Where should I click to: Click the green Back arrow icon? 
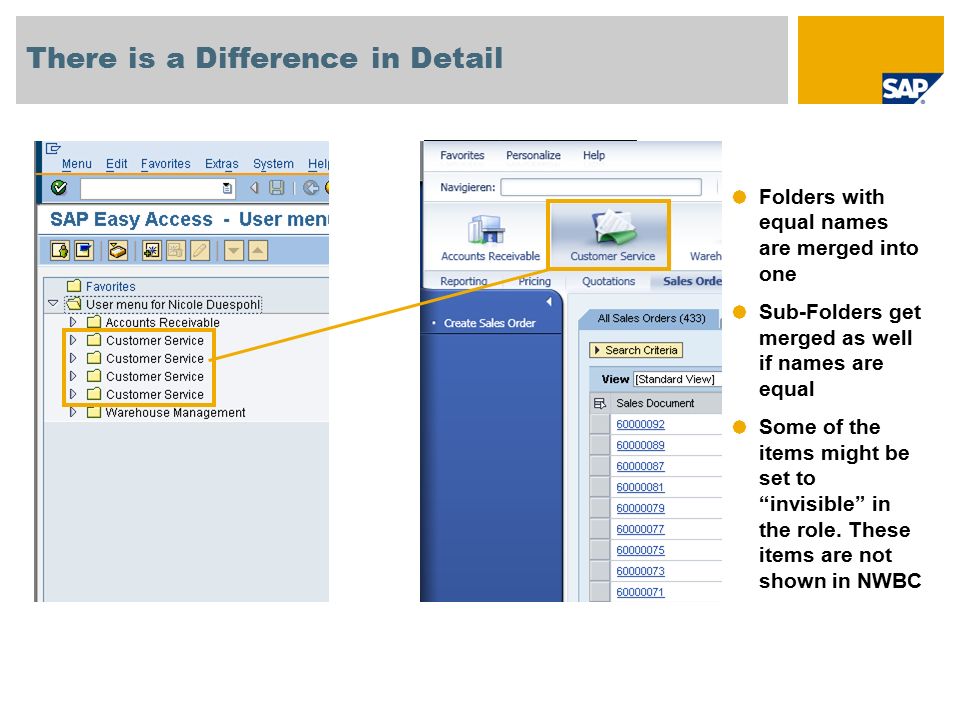click(x=311, y=188)
